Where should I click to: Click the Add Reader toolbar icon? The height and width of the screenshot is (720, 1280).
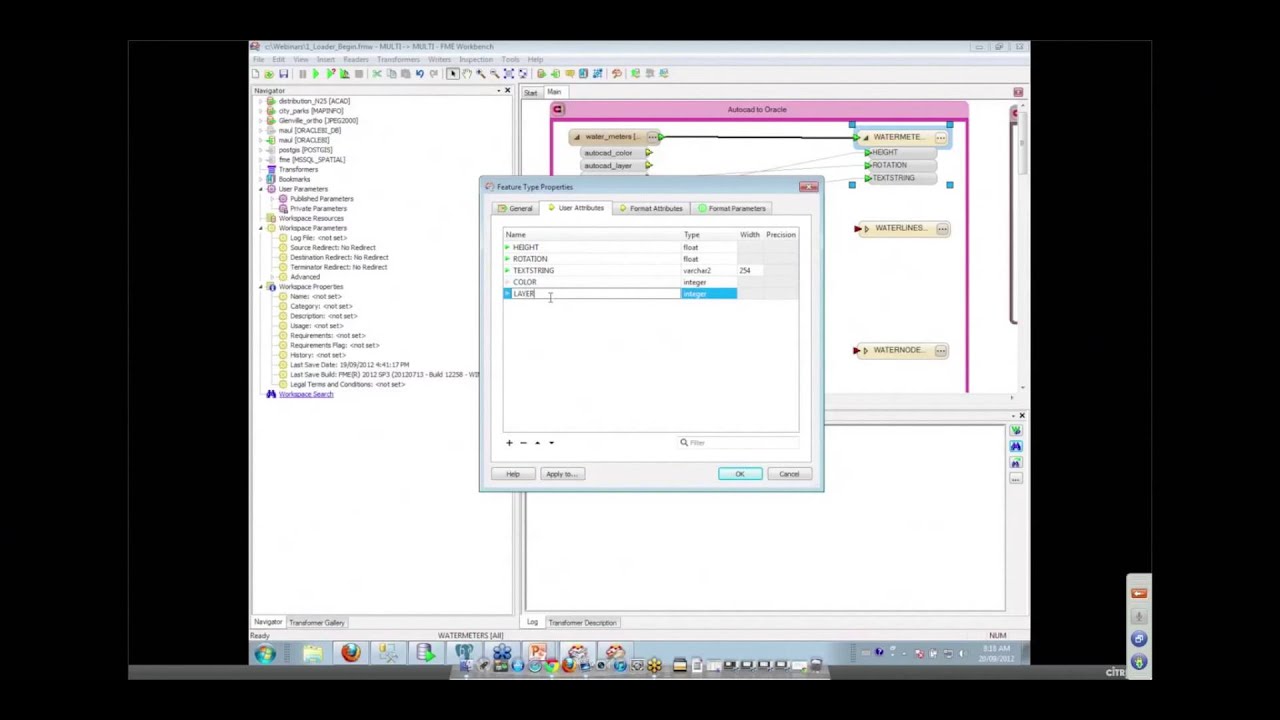540,73
